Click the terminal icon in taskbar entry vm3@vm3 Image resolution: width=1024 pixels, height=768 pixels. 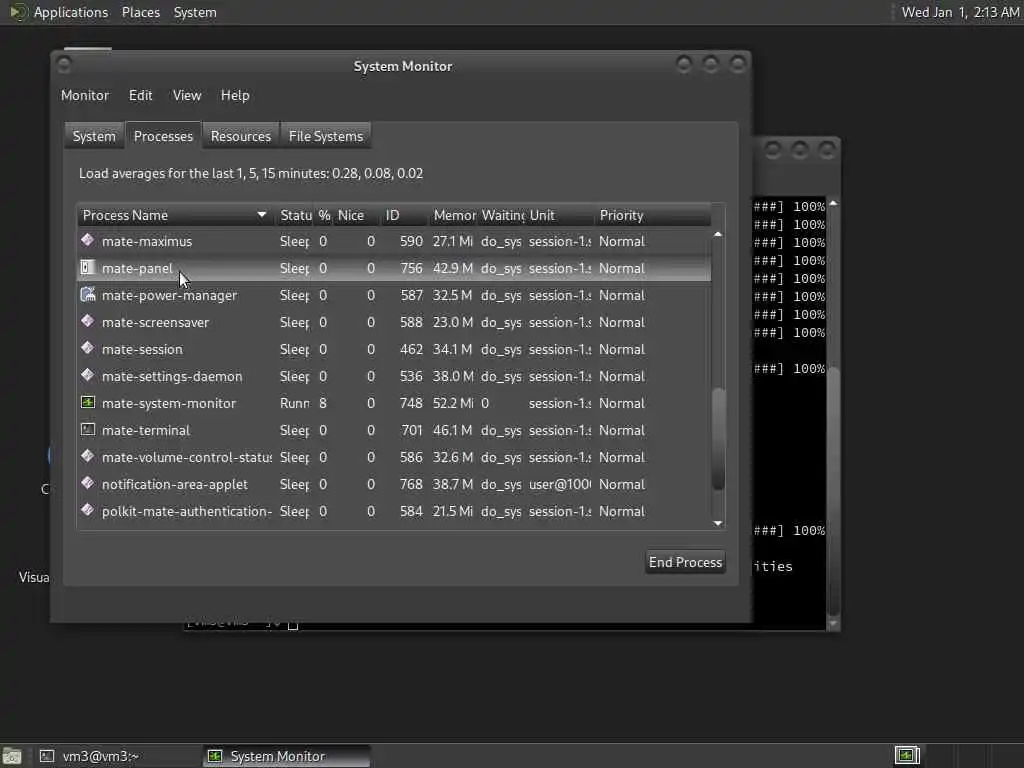tap(47, 756)
